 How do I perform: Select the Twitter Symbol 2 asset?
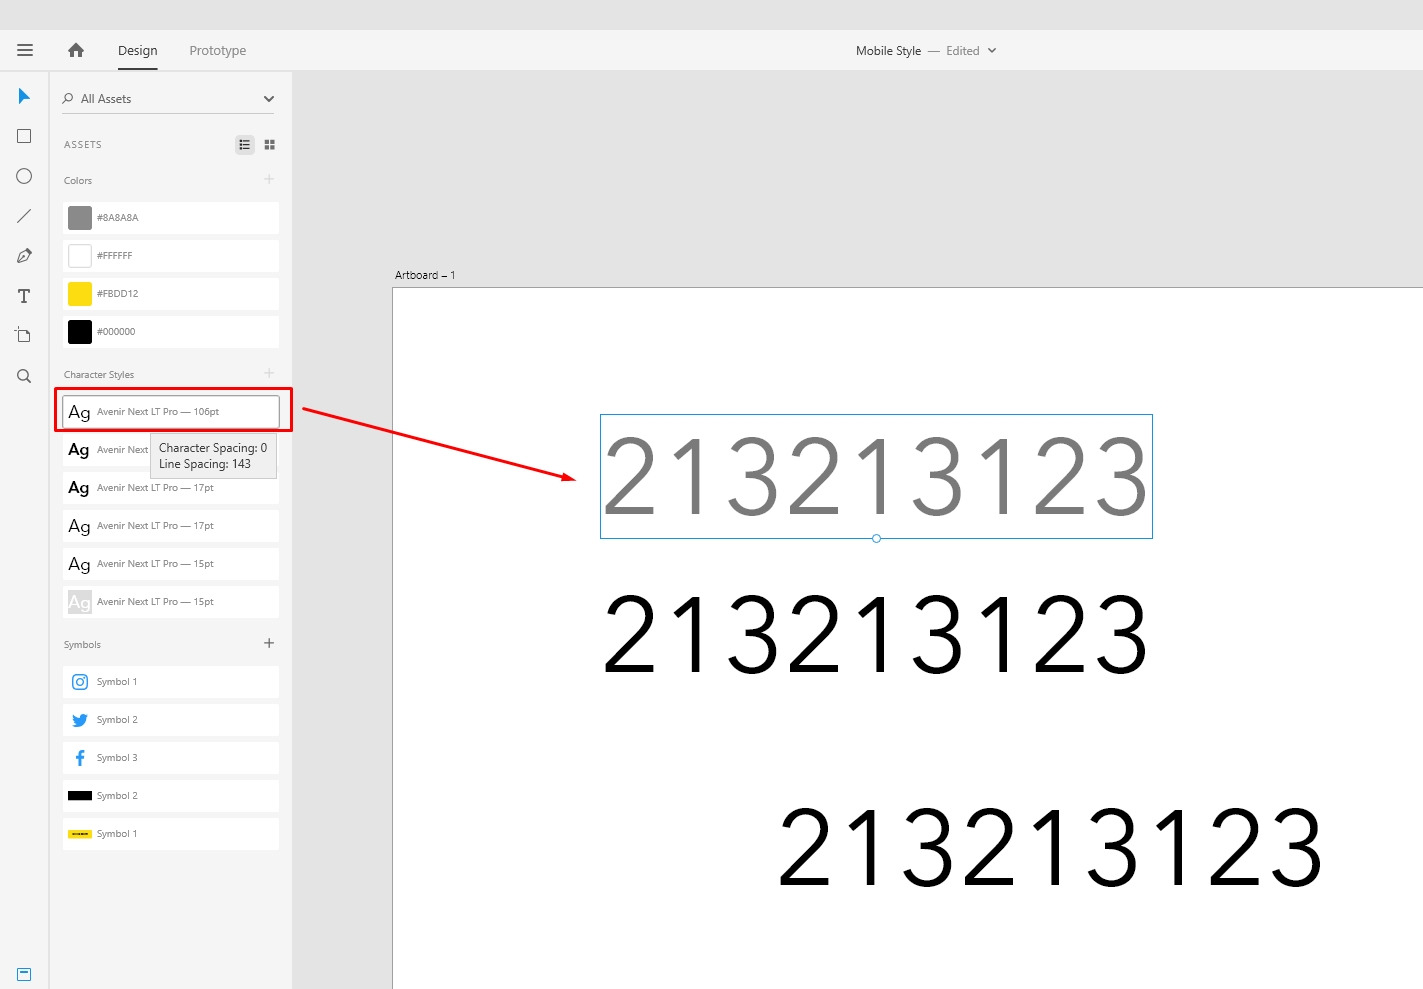[171, 719]
